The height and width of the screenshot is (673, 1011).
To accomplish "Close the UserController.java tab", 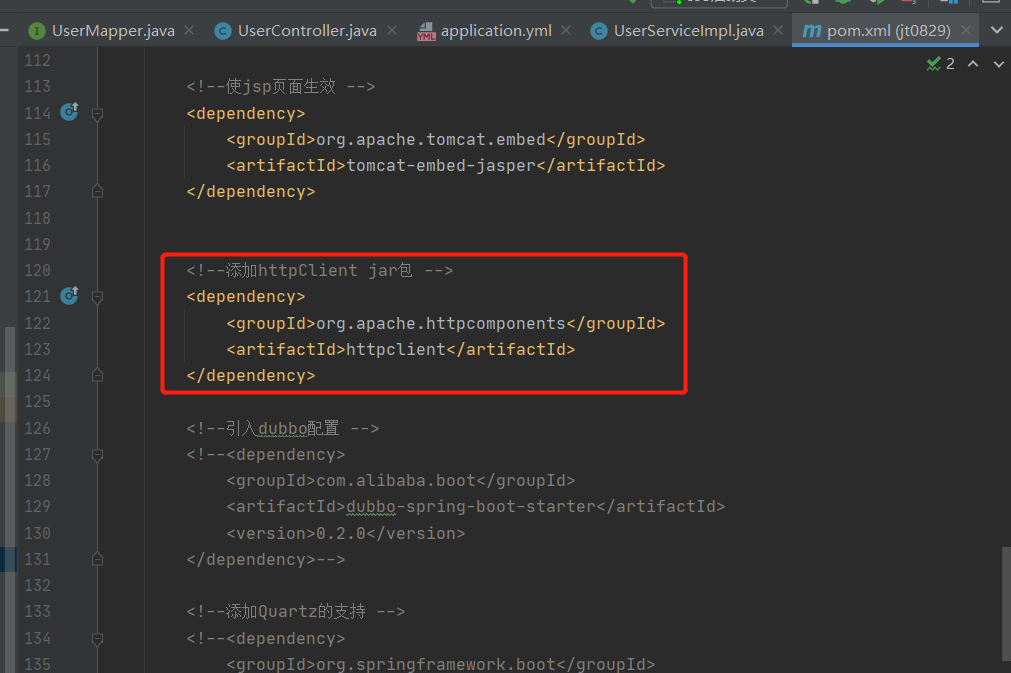I will [x=392, y=30].
